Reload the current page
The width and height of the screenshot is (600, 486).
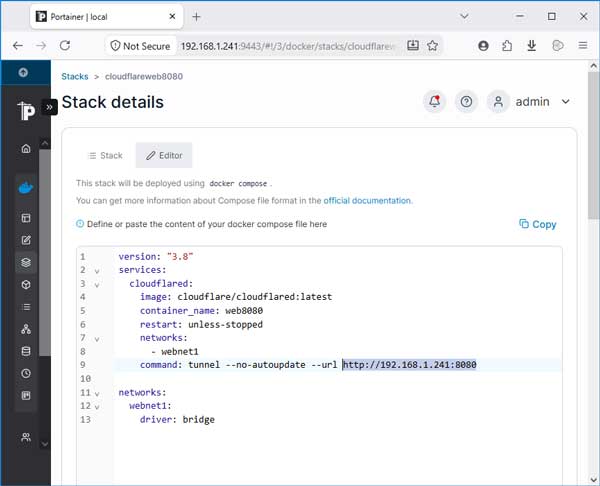pyautogui.click(x=65, y=46)
